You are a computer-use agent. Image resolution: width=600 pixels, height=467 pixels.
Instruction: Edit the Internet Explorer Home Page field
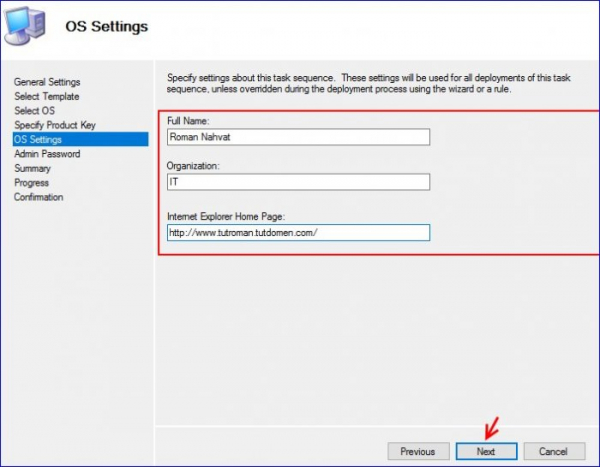click(298, 233)
